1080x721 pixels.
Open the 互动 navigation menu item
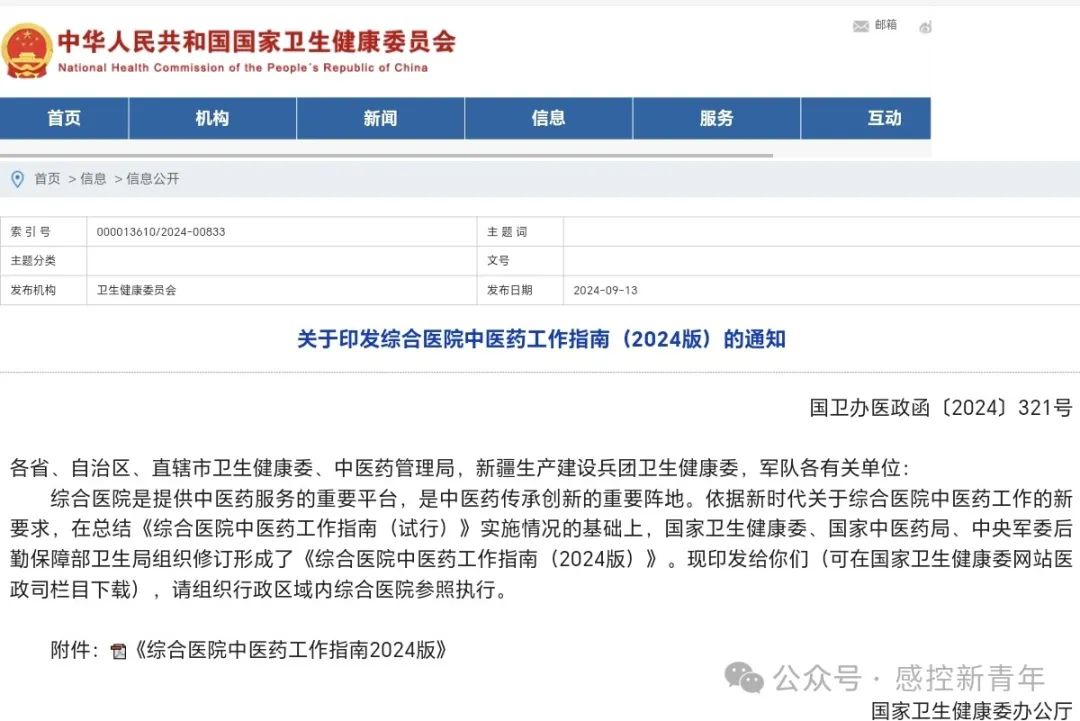click(x=884, y=118)
